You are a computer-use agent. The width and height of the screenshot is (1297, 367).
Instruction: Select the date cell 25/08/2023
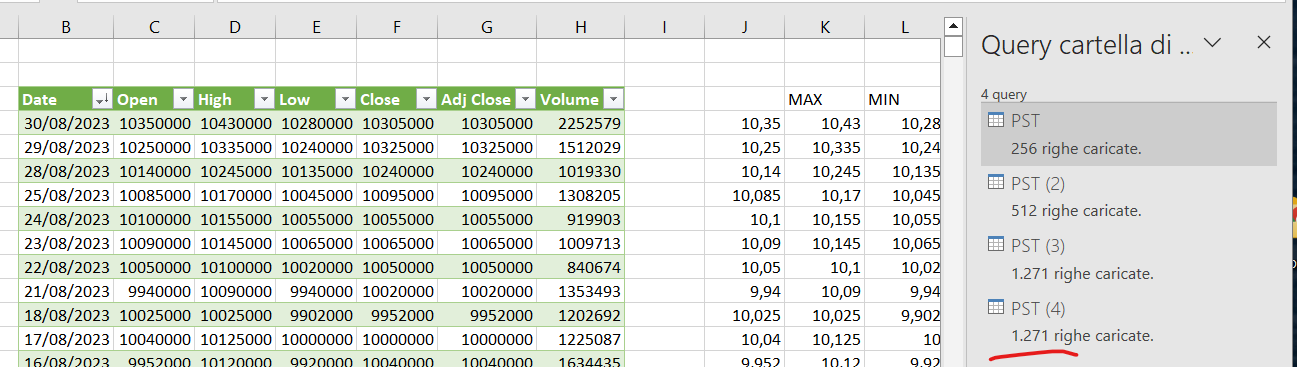66,195
